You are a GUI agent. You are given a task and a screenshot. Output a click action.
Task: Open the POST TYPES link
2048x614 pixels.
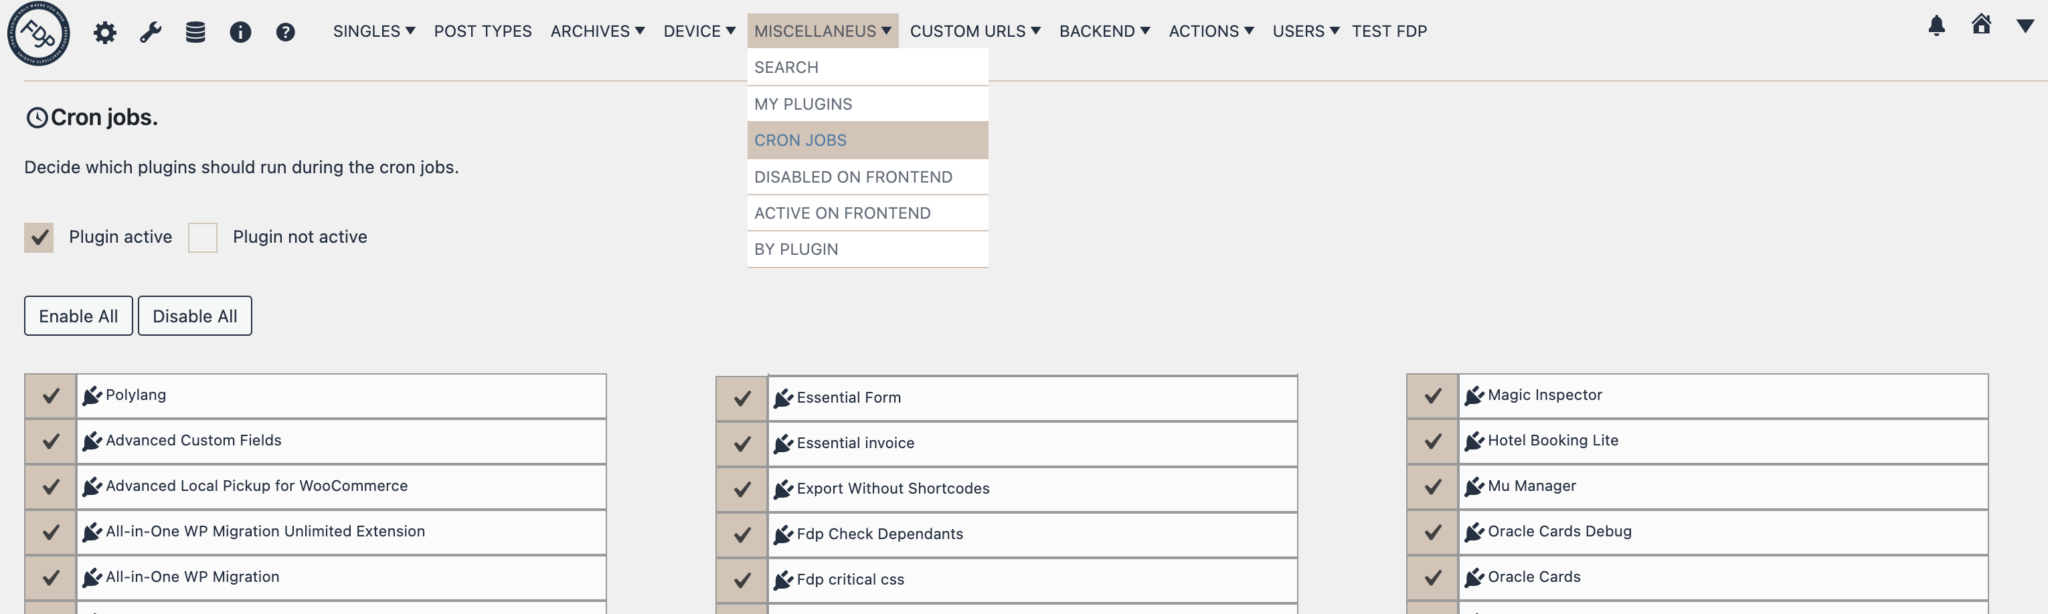[x=483, y=31]
